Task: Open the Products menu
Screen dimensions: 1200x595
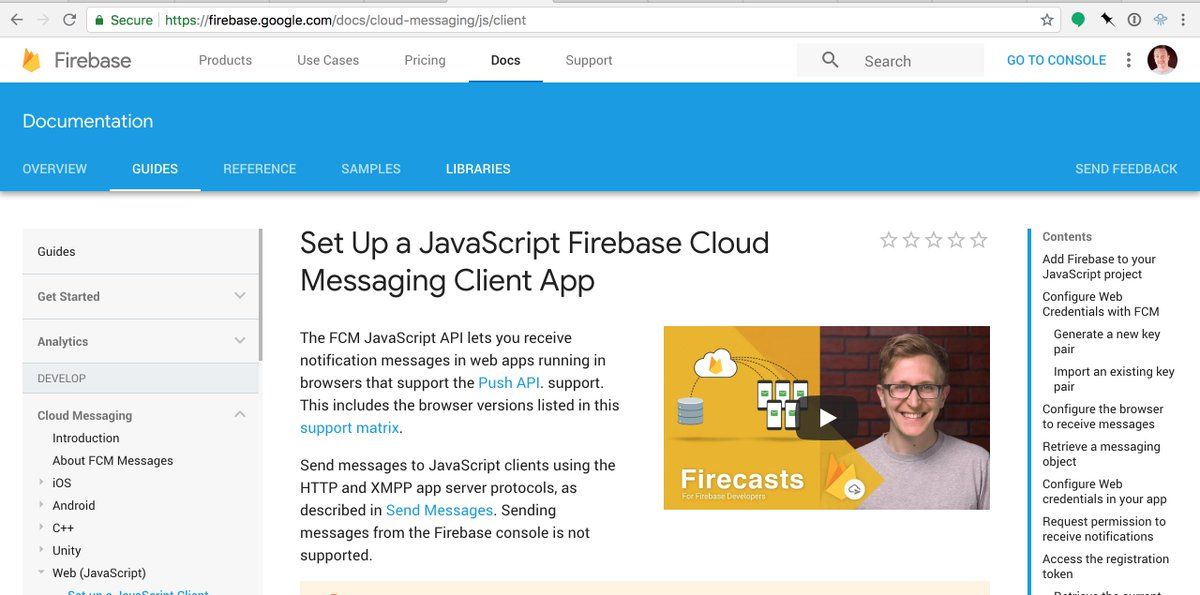Action: pyautogui.click(x=225, y=60)
